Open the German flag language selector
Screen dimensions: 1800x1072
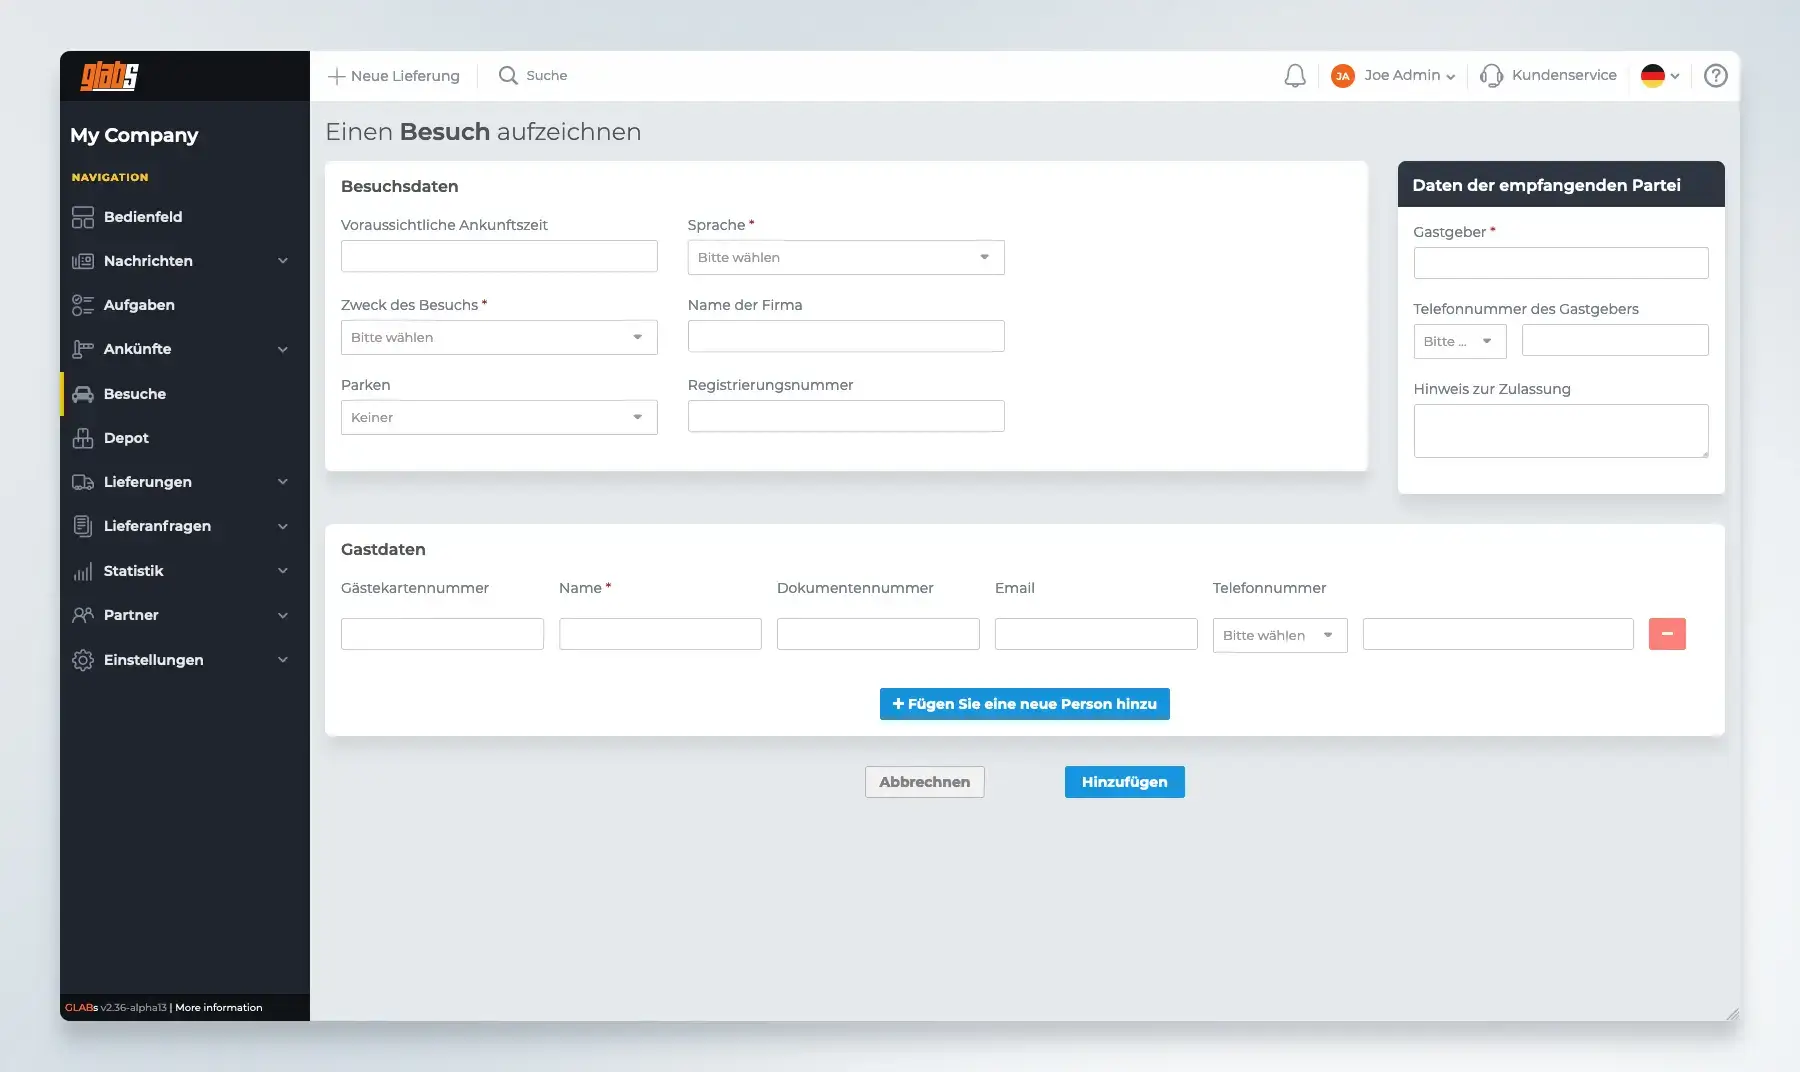1659,76
